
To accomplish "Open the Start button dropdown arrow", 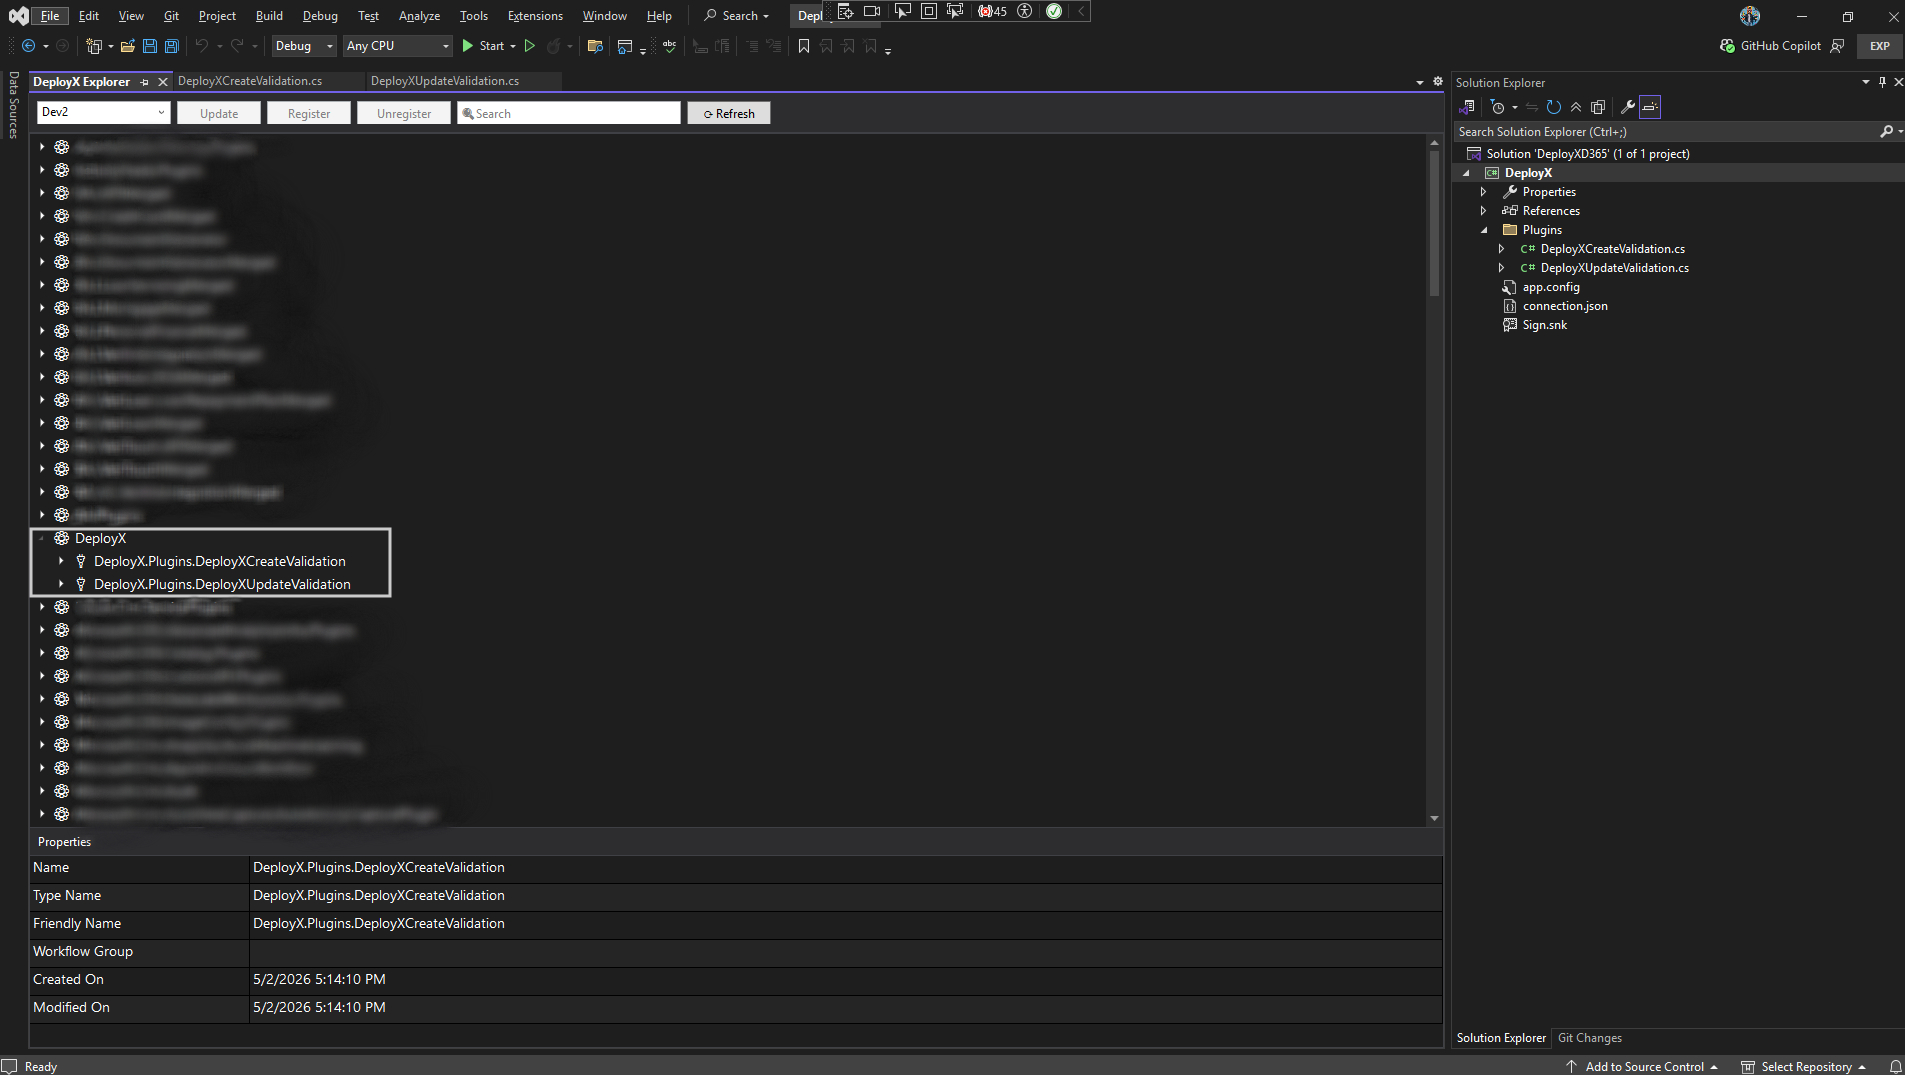I will [x=513, y=46].
